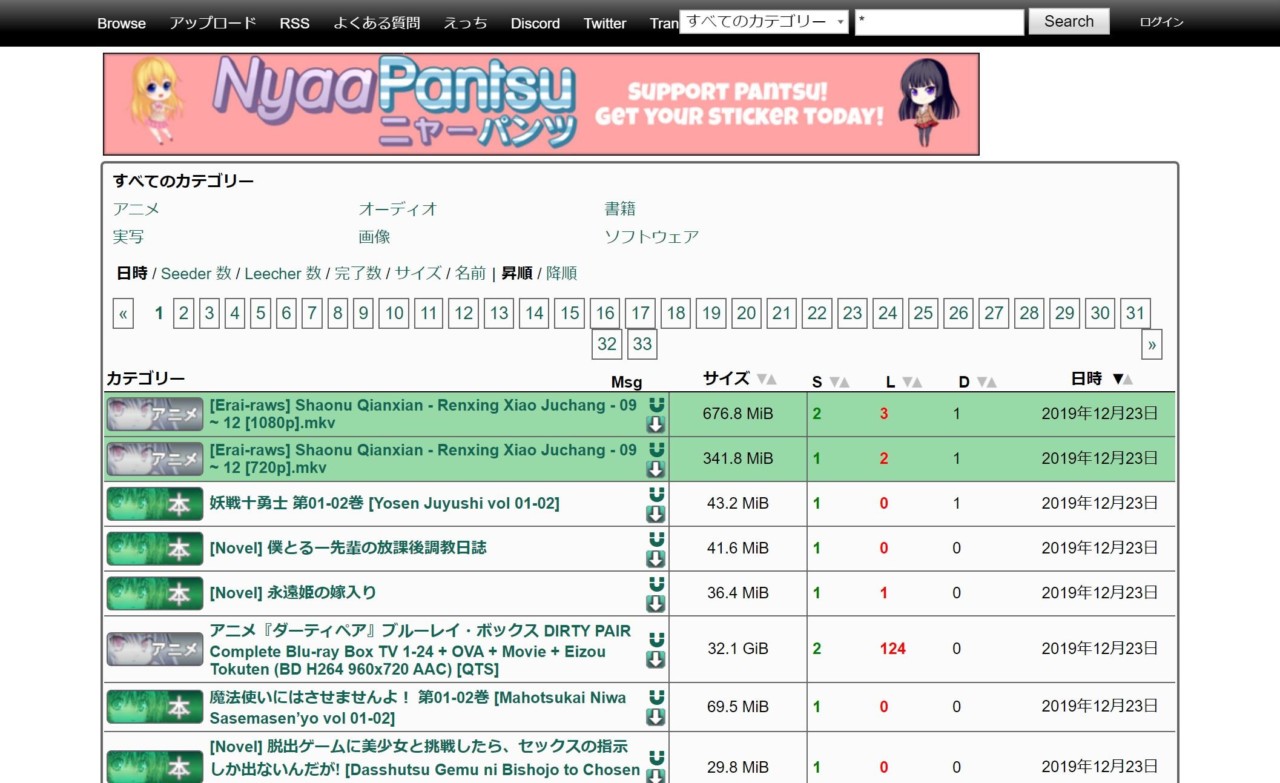
Task: Open アップロード upload page
Action: click(213, 23)
